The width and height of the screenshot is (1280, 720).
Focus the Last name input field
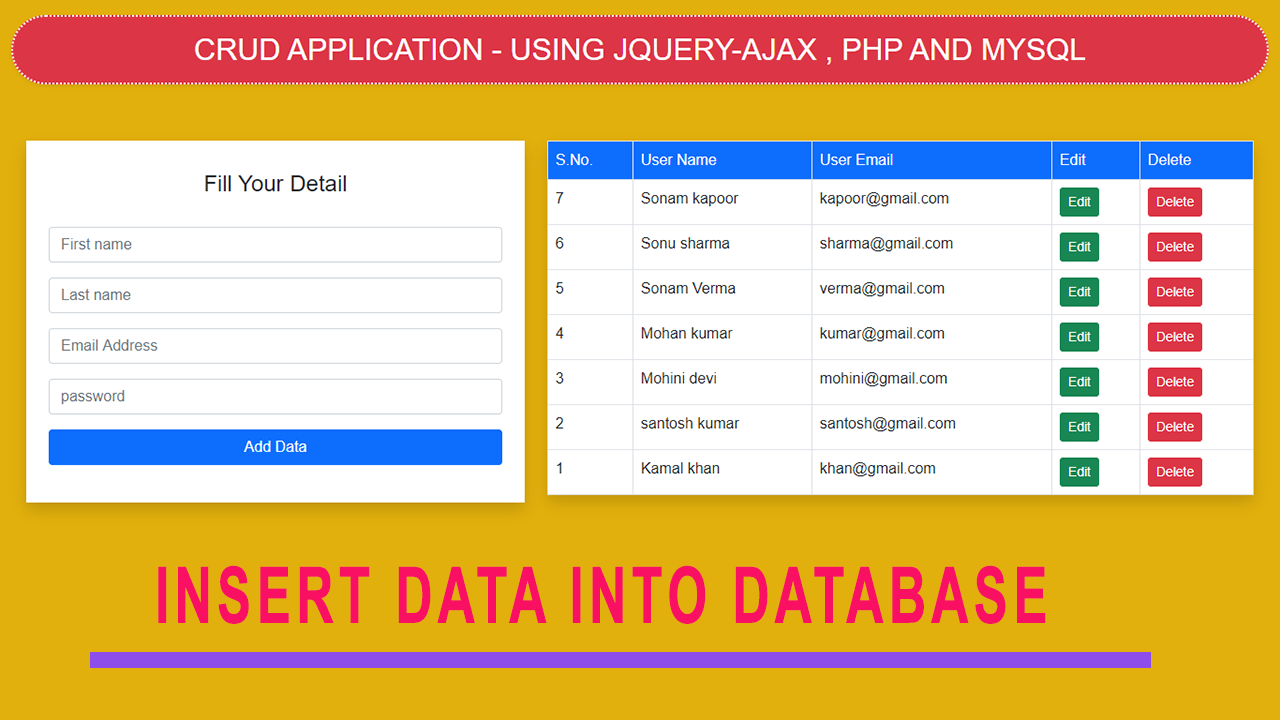click(x=275, y=295)
